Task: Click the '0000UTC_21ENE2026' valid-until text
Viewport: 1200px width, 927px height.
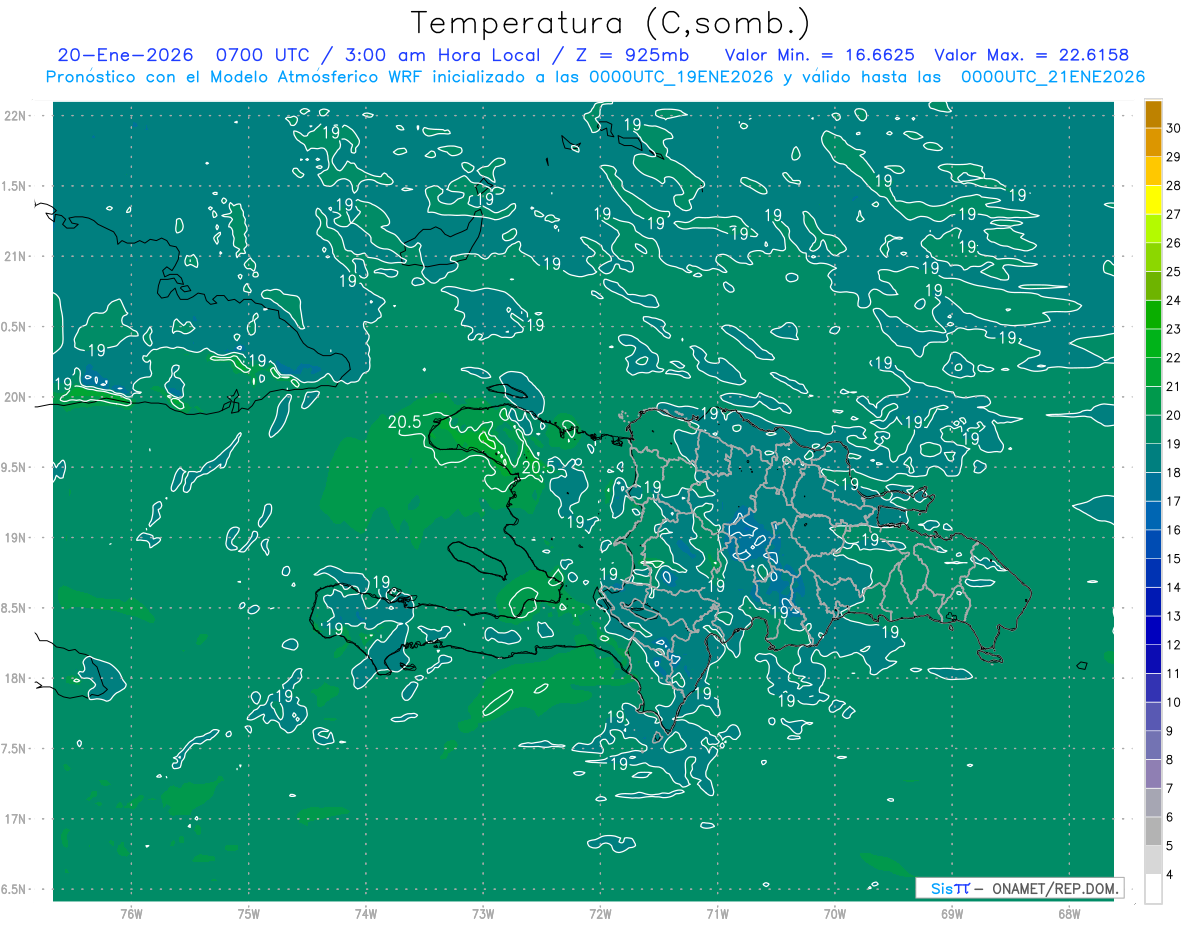Action: (1053, 77)
